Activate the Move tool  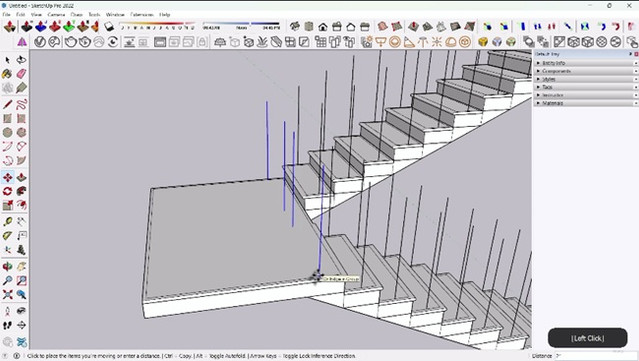tap(7, 177)
